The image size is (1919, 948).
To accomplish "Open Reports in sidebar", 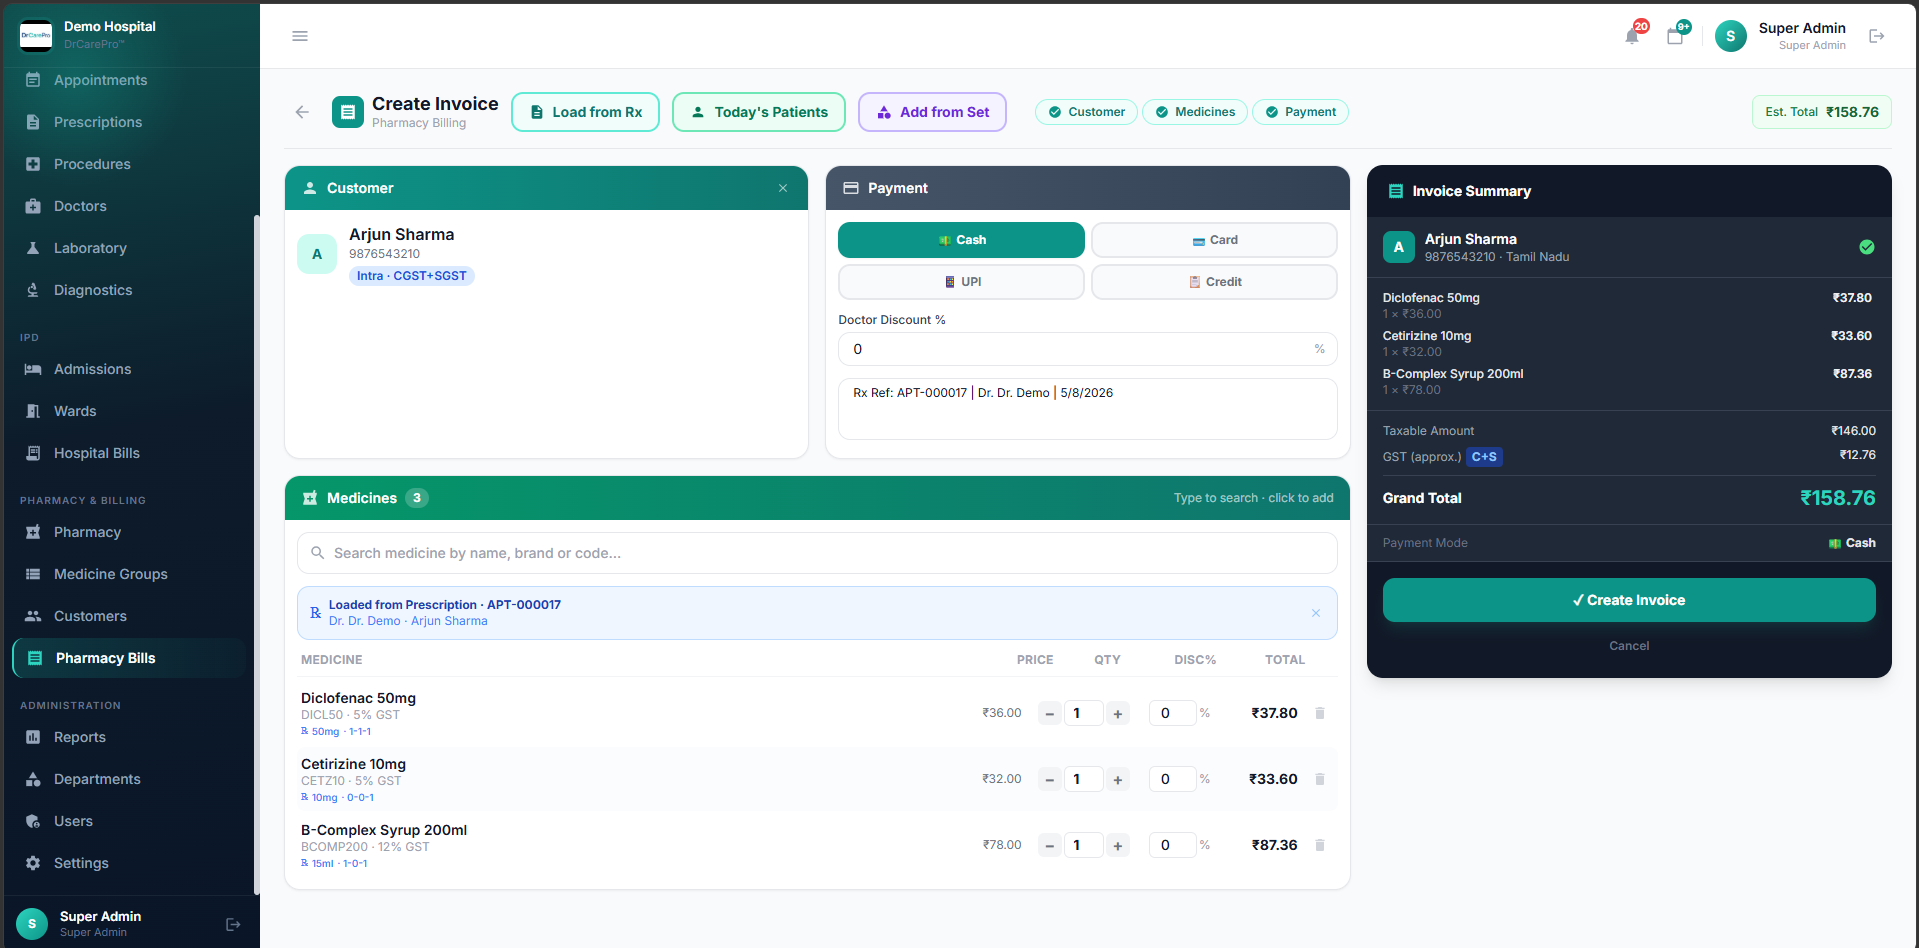I will click(x=128, y=737).
